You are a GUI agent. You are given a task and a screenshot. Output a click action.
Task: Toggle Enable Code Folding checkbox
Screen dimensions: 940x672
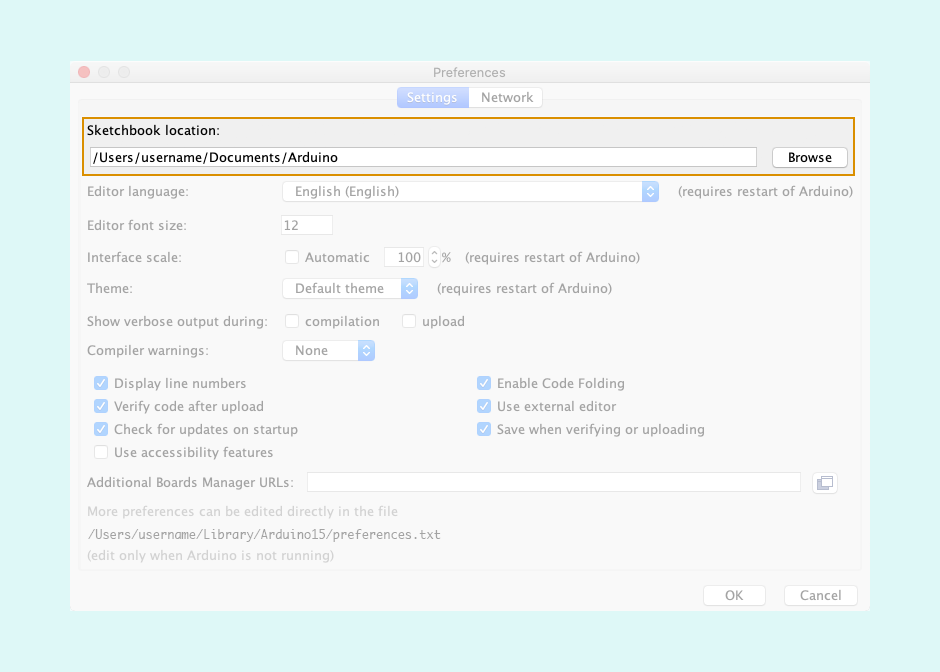pos(484,383)
